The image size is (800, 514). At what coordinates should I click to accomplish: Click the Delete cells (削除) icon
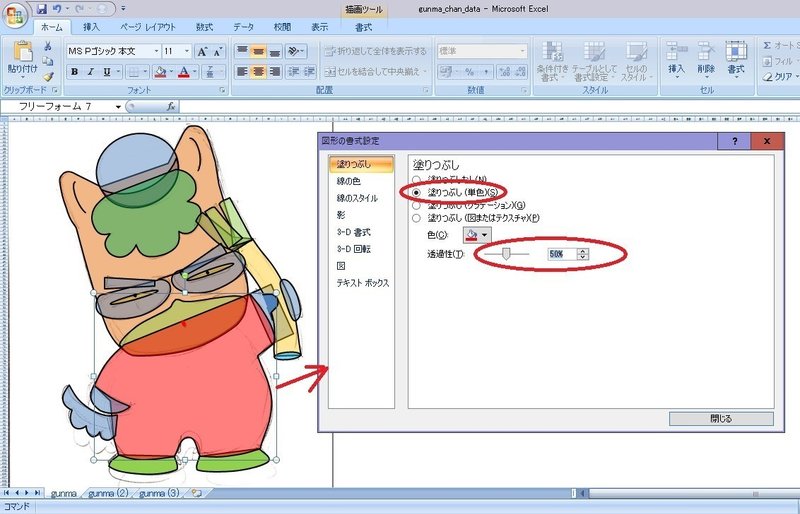tap(706, 59)
